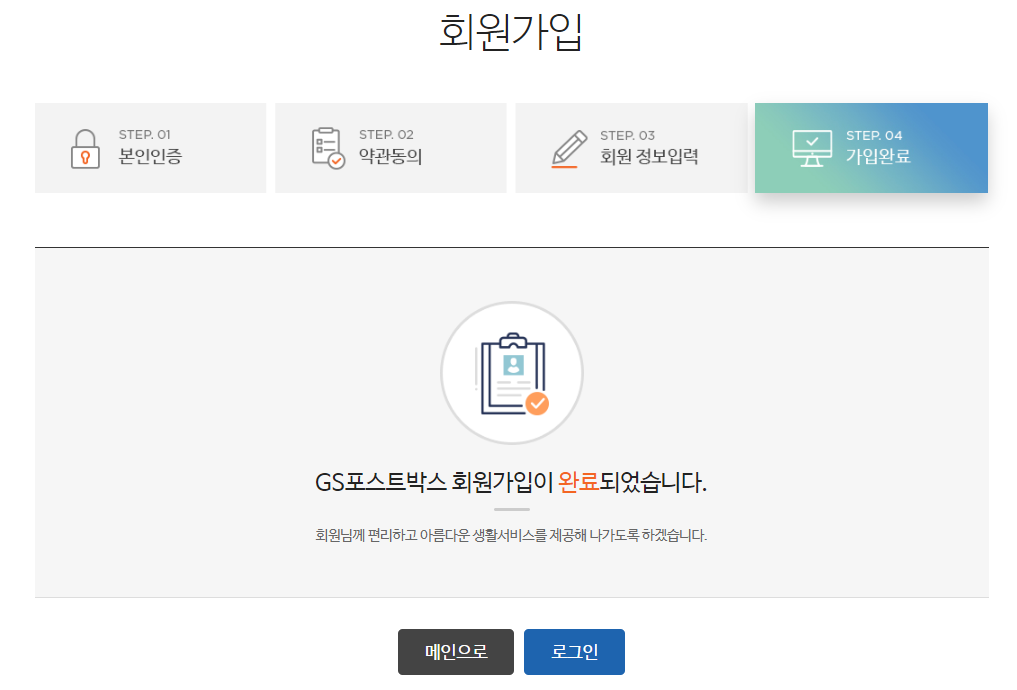Select the 약관동의 step label
This screenshot has width=1017, height=690.
tap(390, 156)
